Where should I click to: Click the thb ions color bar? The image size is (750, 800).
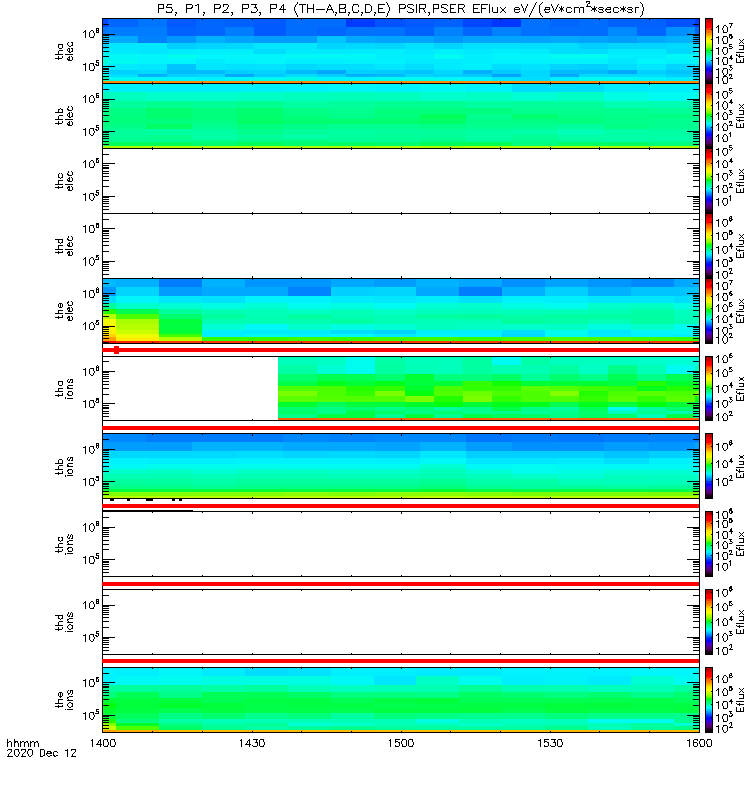(709, 466)
